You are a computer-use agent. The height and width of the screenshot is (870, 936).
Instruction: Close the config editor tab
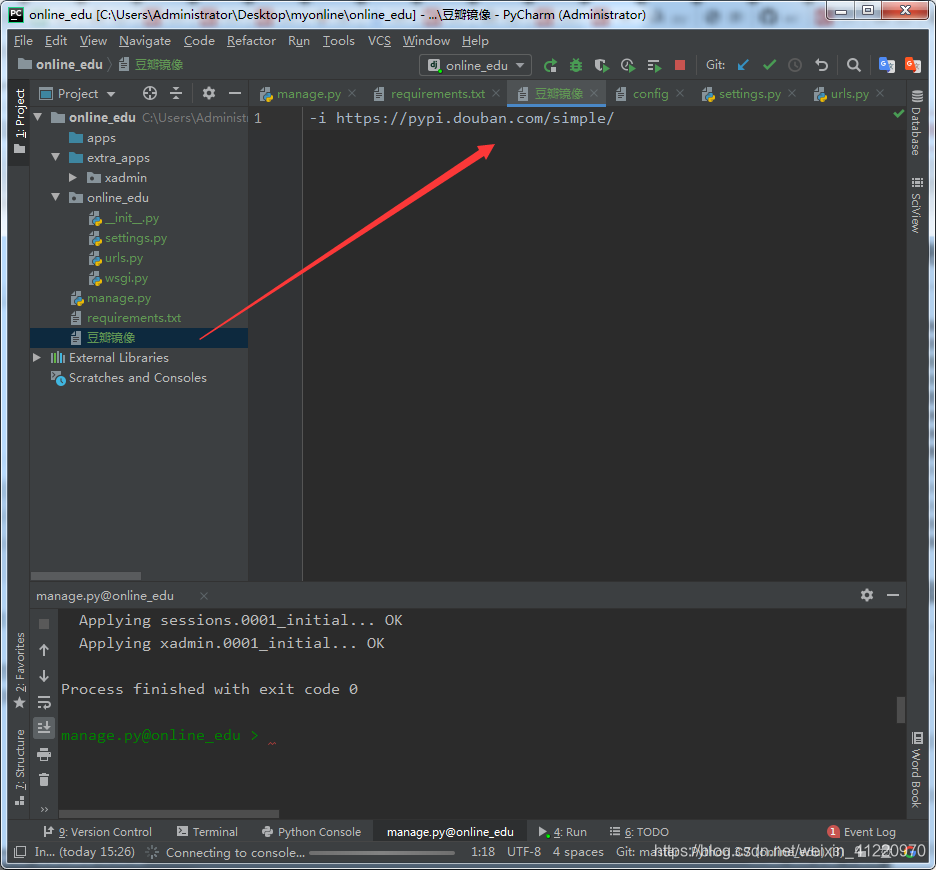680,94
